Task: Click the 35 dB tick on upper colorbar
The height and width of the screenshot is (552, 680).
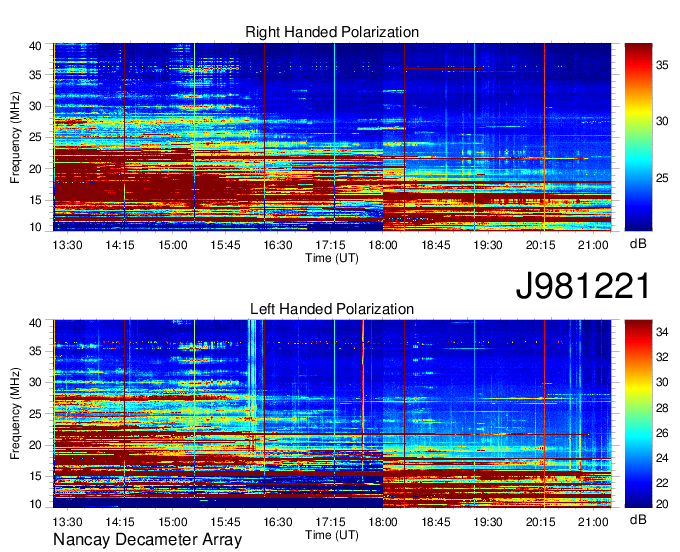Action: point(662,65)
